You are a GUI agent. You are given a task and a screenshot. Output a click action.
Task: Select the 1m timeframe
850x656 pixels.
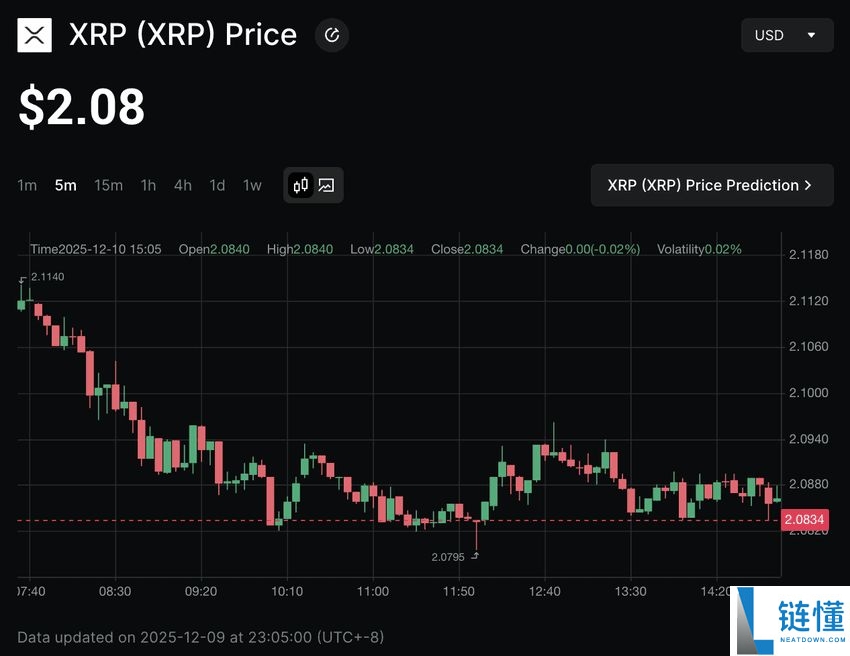coord(27,185)
